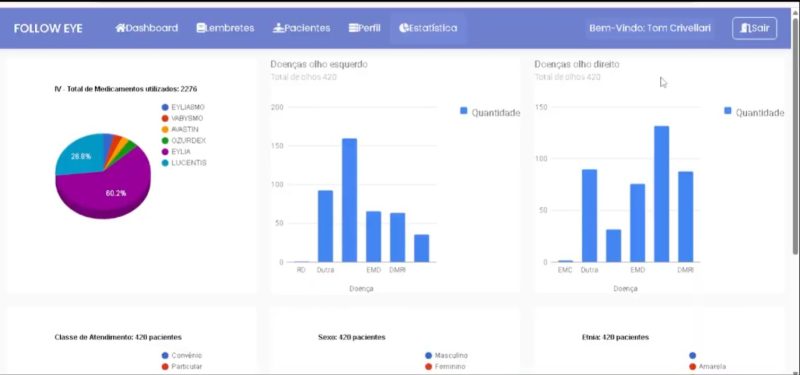Select the Estatística menu item
This screenshot has width=800, height=375.
pyautogui.click(x=428, y=28)
